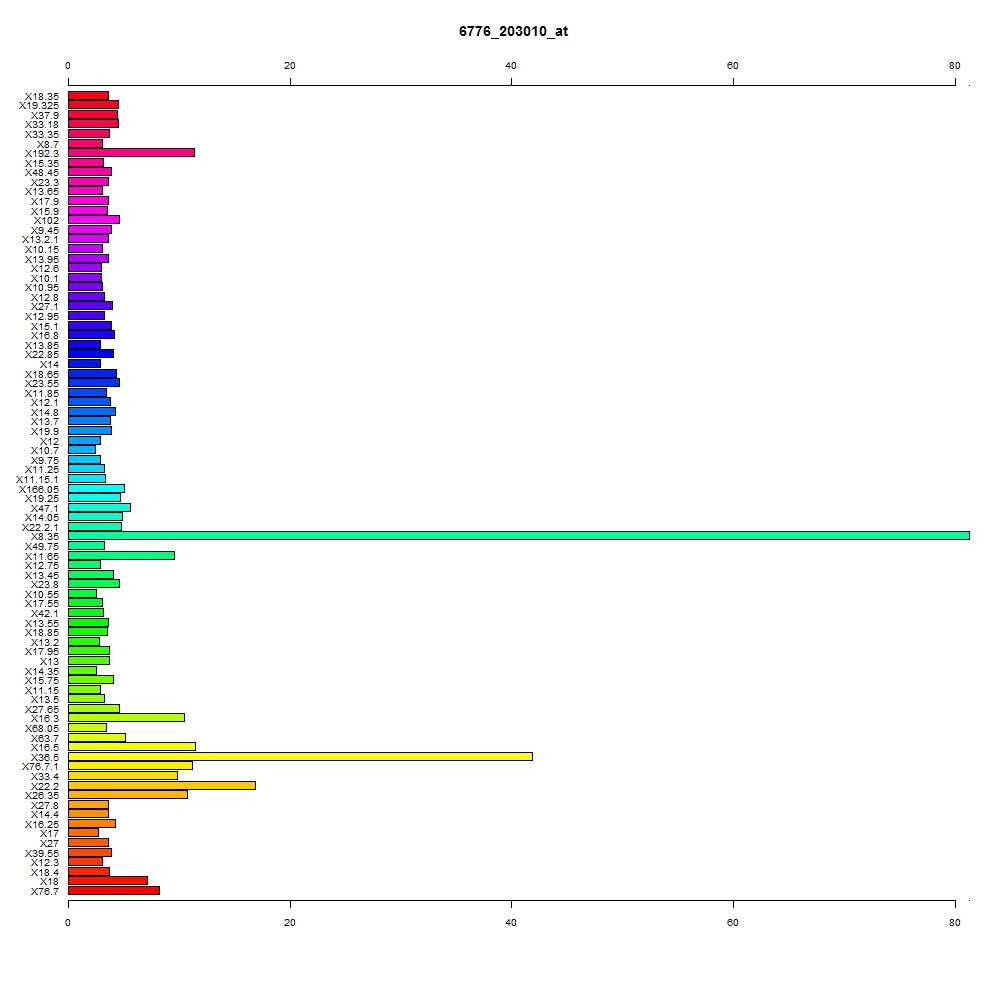Viewport: 1000px width, 1000px height.
Task: Click the X23.55 label
Action: [41, 383]
